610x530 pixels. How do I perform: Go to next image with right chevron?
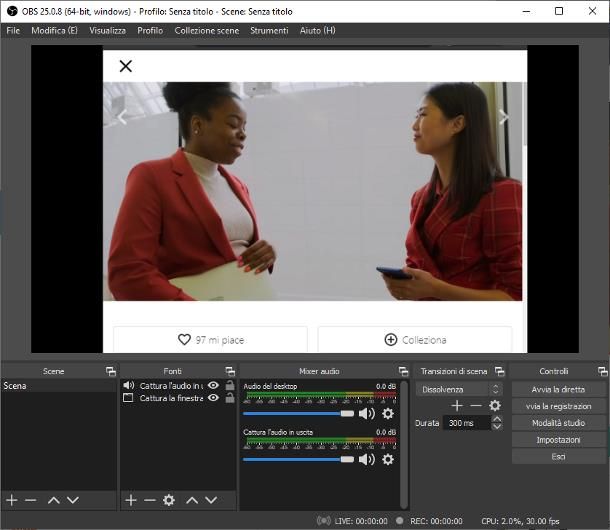click(x=503, y=117)
